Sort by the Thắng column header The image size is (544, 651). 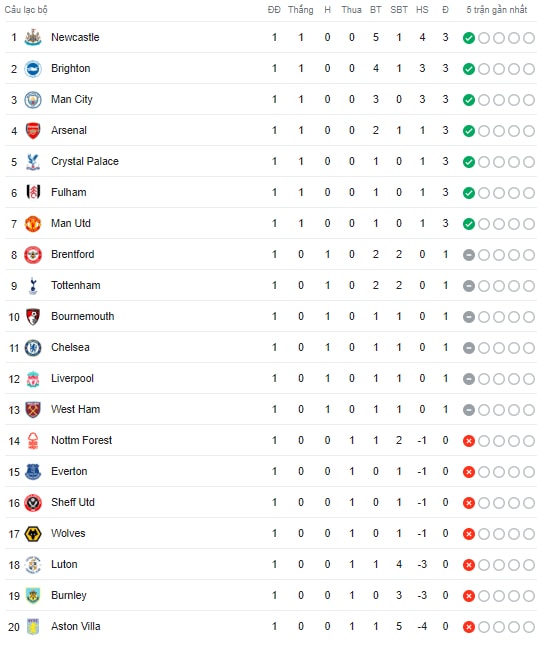click(301, 9)
